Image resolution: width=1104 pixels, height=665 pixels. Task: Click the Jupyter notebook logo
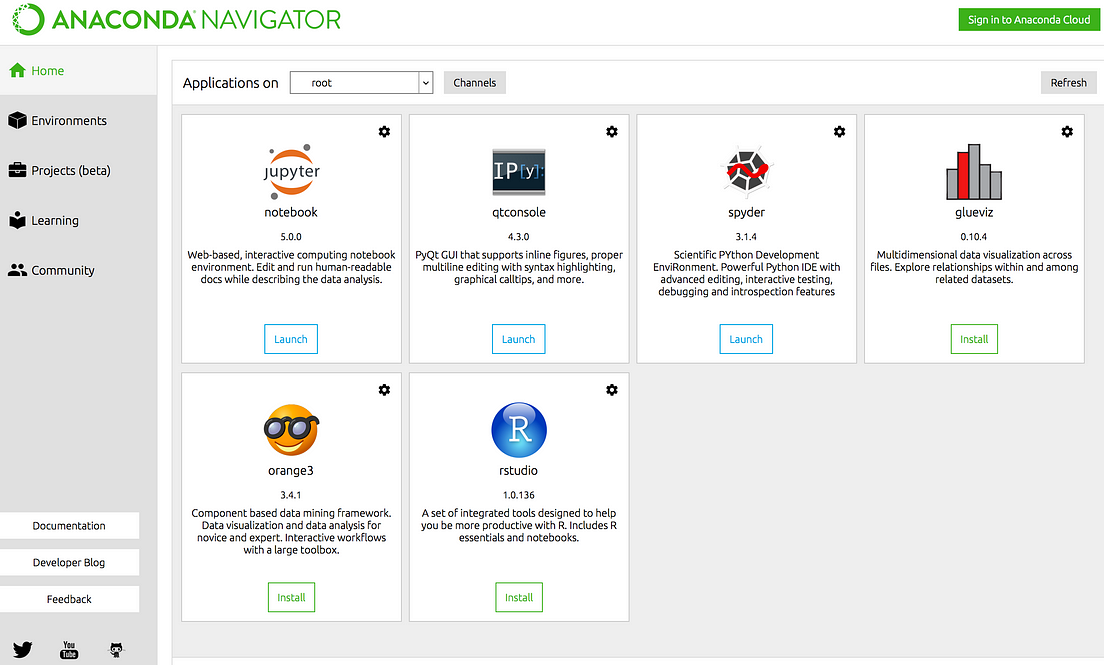[291, 170]
